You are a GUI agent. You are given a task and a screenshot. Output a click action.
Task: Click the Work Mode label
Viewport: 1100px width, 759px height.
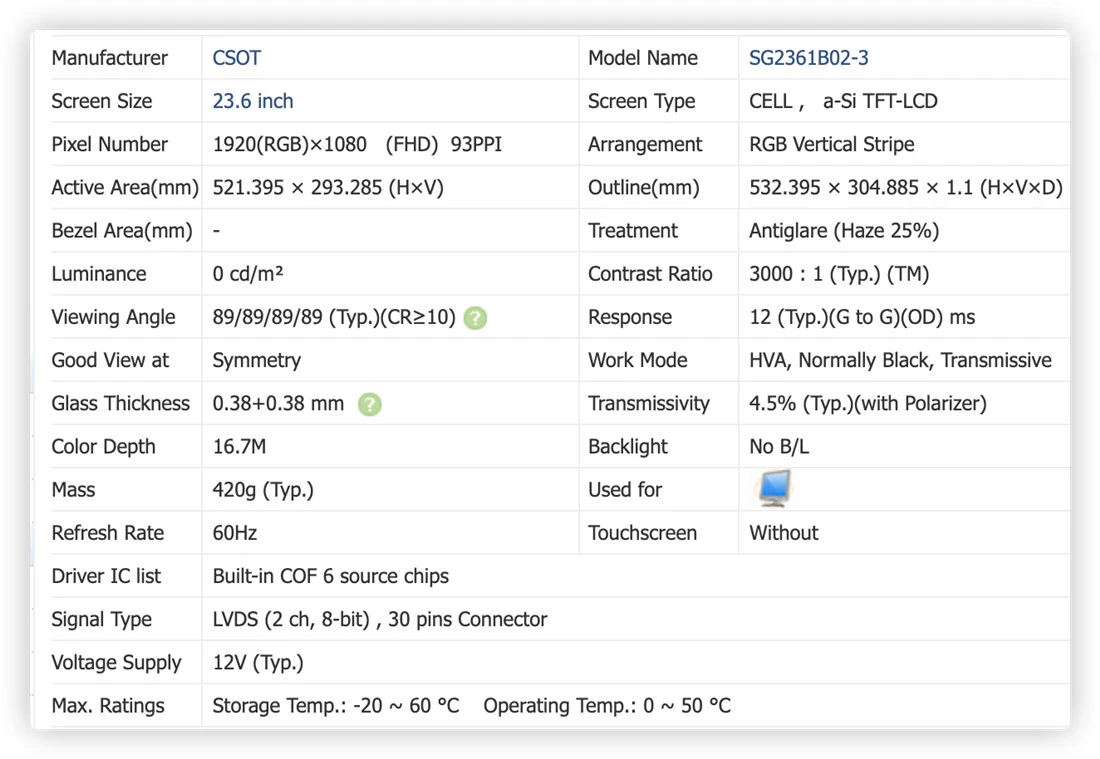[638, 361]
